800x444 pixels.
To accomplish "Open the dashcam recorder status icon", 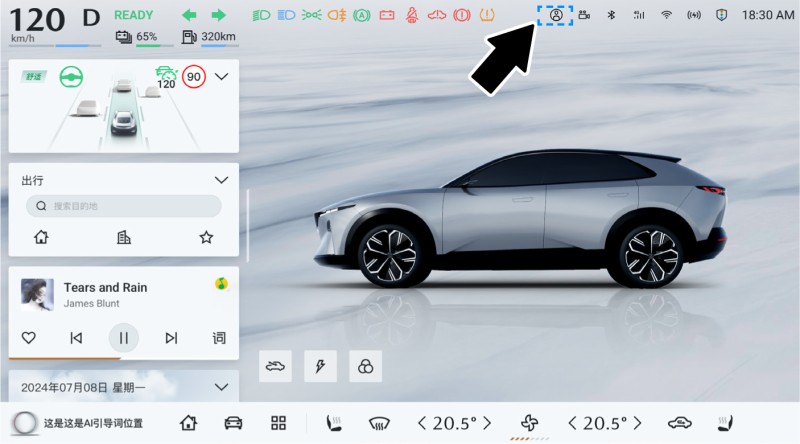I will pyautogui.click(x=584, y=15).
